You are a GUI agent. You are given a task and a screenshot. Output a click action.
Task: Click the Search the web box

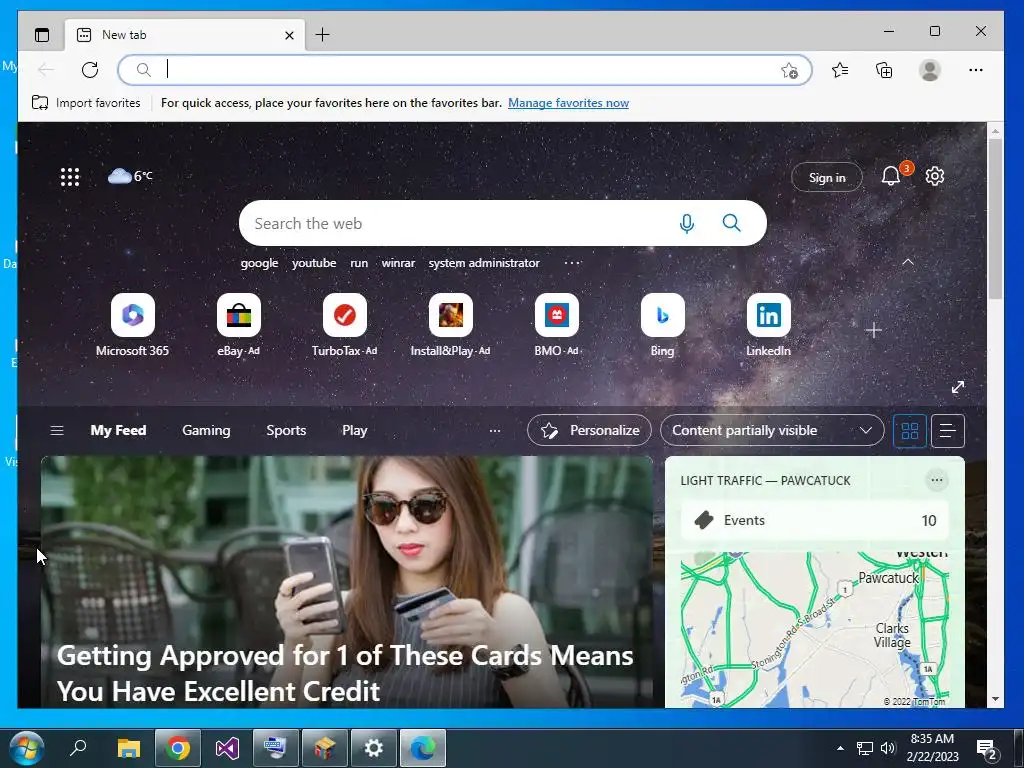pos(503,223)
